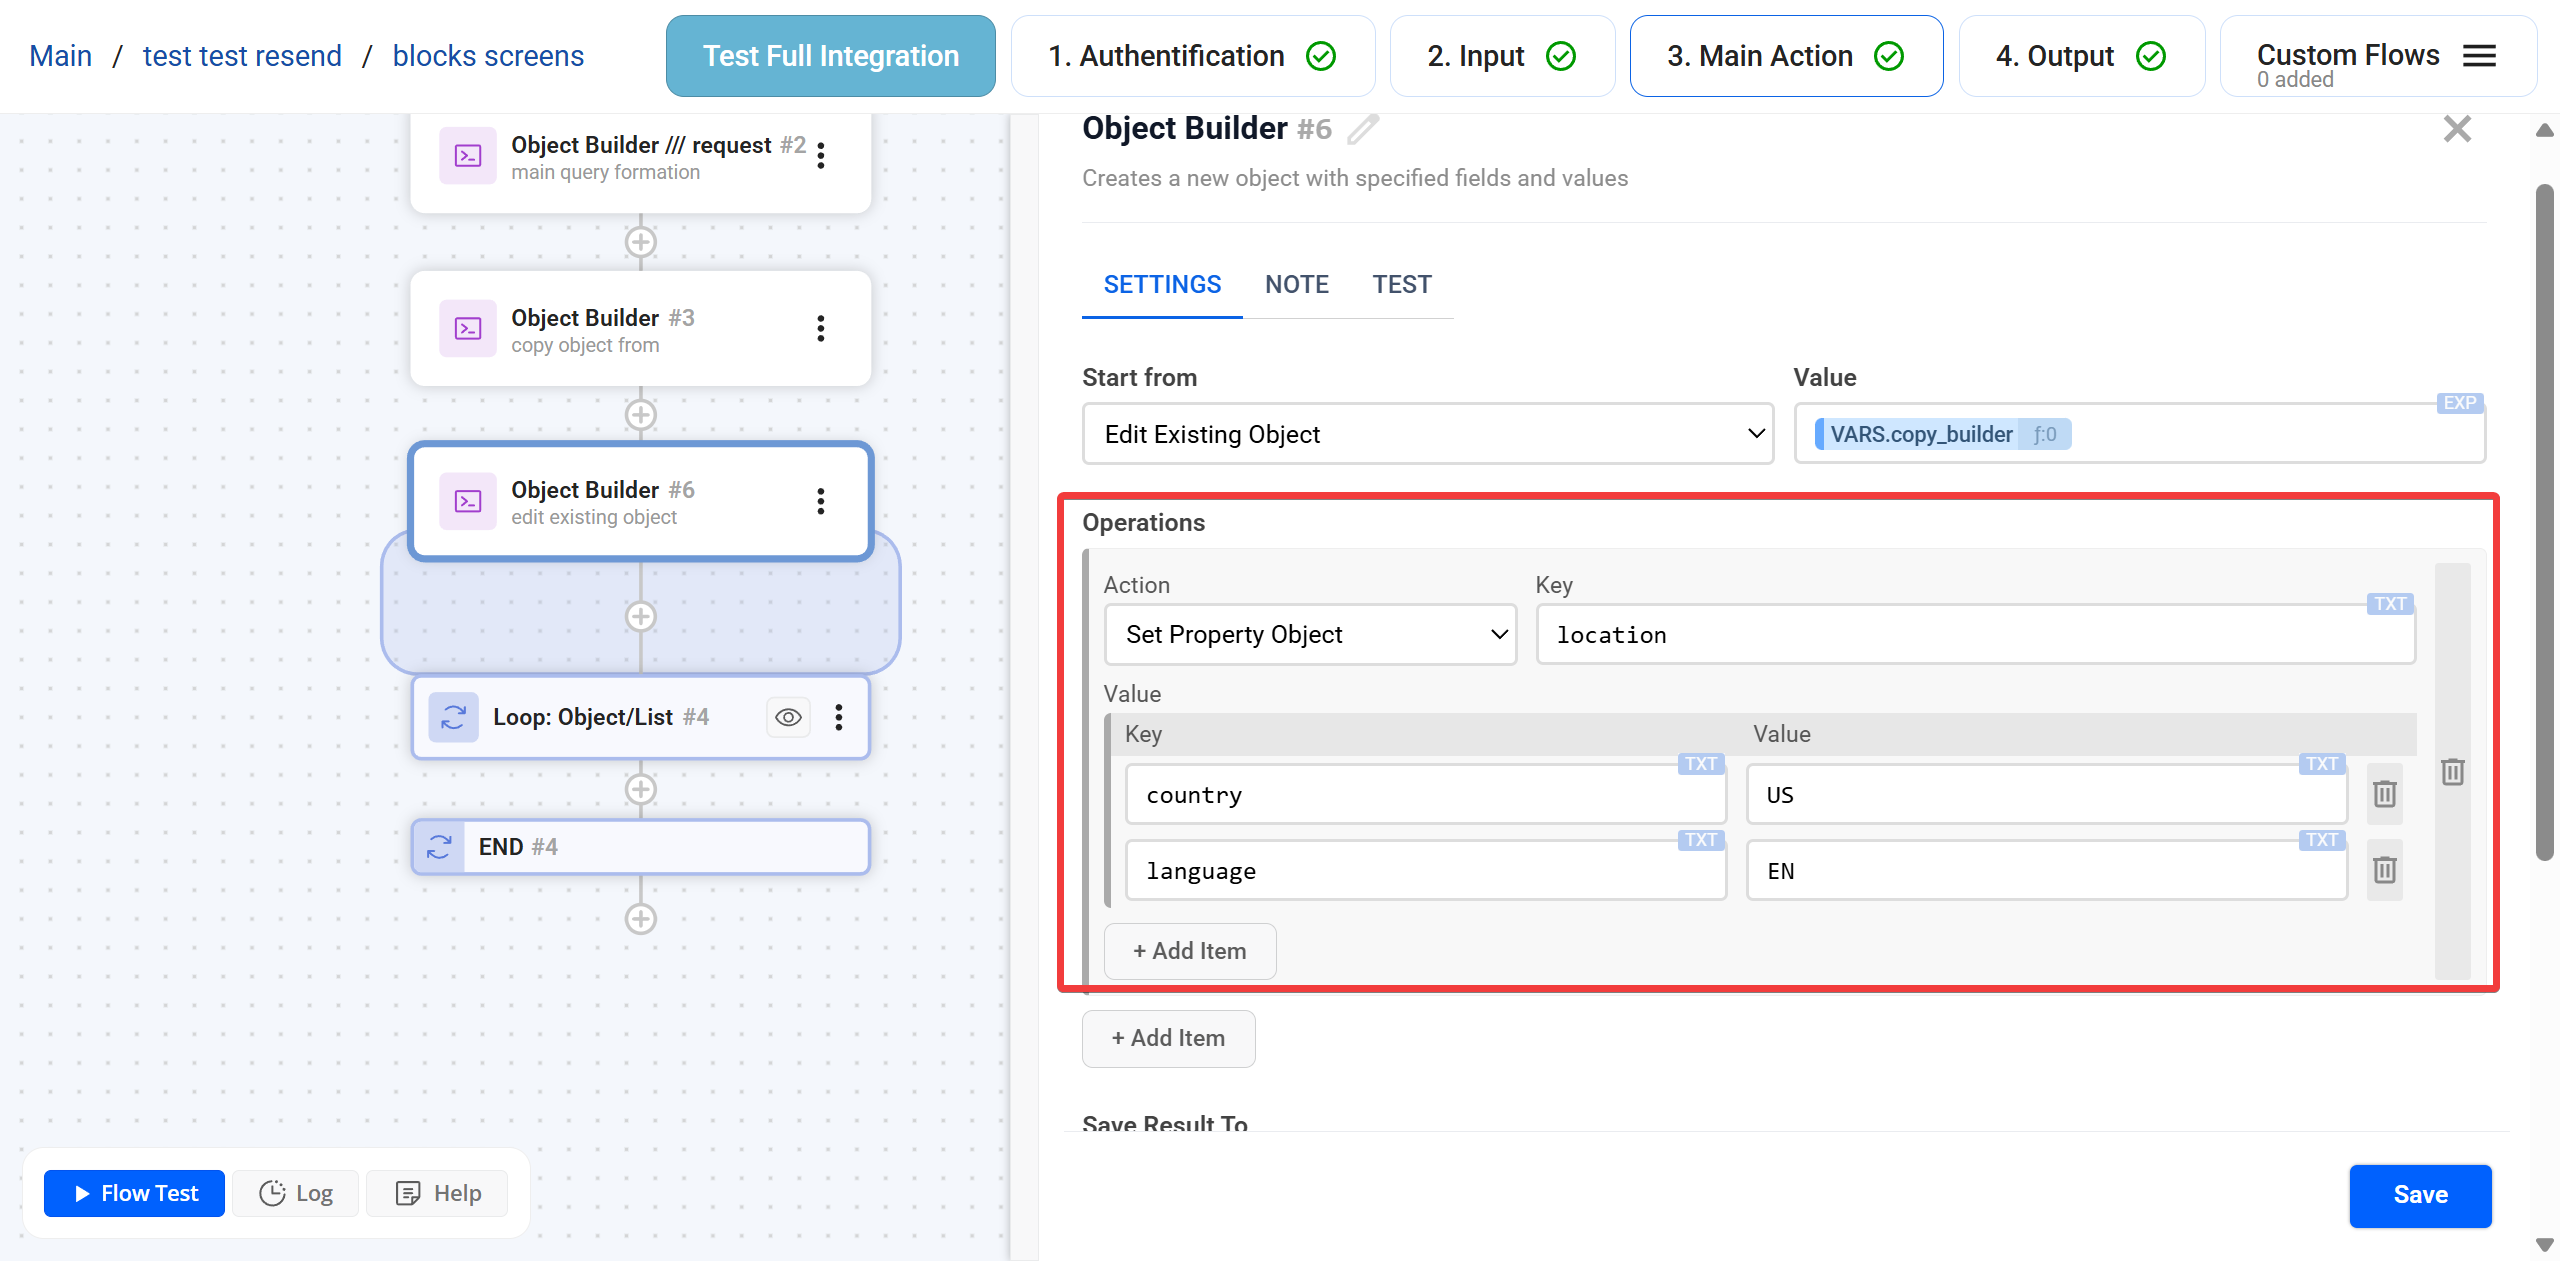Click the pencil edit icon beside Object Builder #6

pyautogui.click(x=1362, y=129)
